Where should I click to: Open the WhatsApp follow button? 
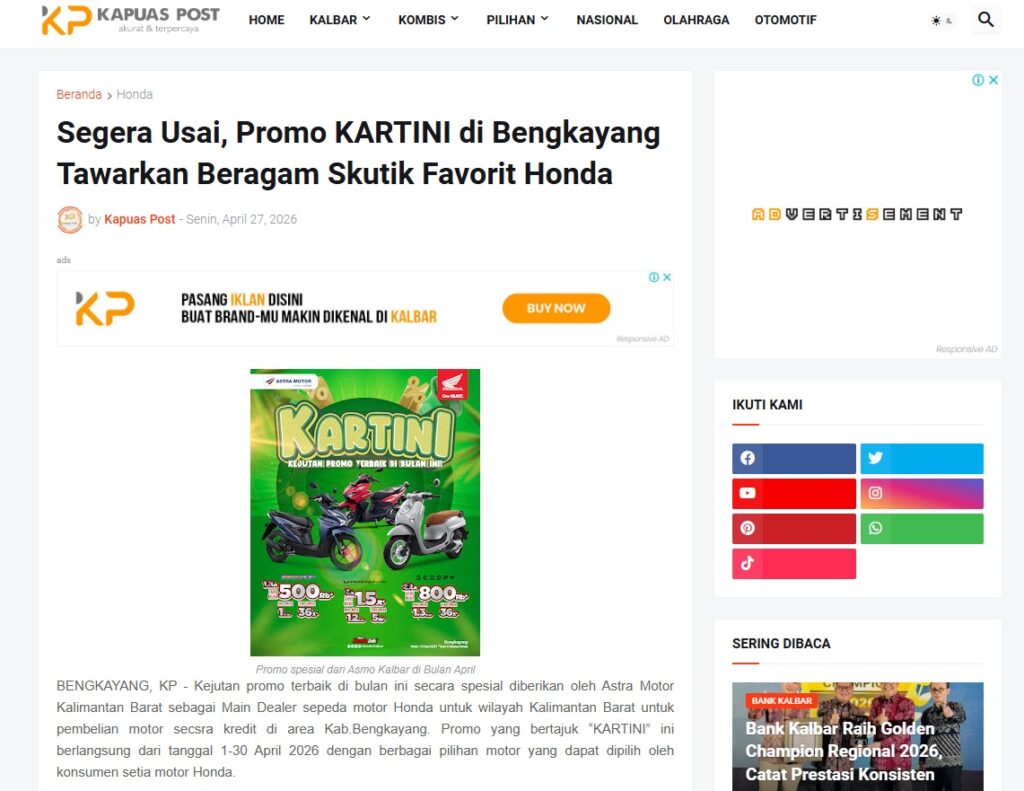pyautogui.click(x=921, y=528)
